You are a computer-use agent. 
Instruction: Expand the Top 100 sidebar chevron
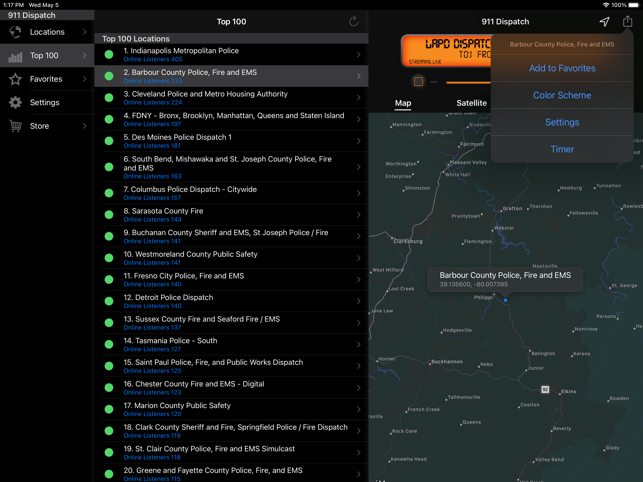click(x=84, y=55)
